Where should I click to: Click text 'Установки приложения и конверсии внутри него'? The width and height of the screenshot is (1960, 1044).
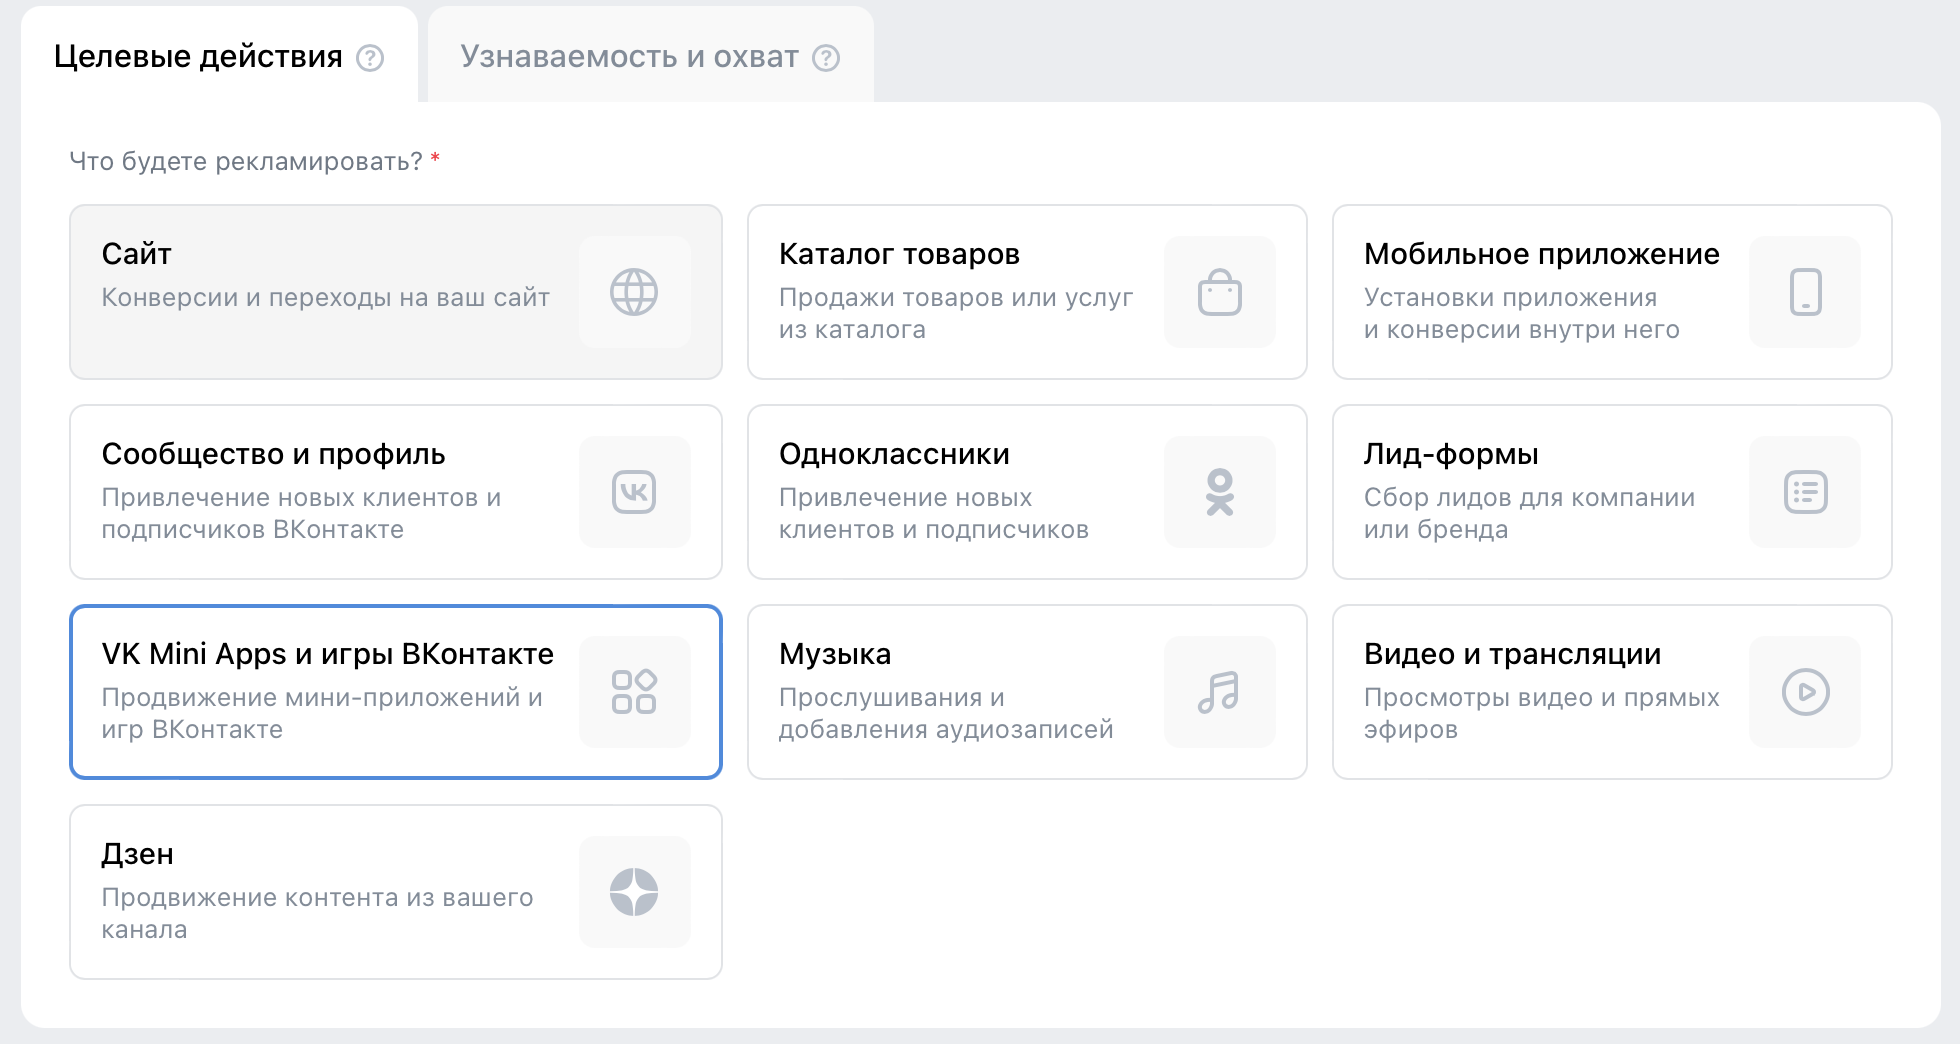click(x=1521, y=313)
